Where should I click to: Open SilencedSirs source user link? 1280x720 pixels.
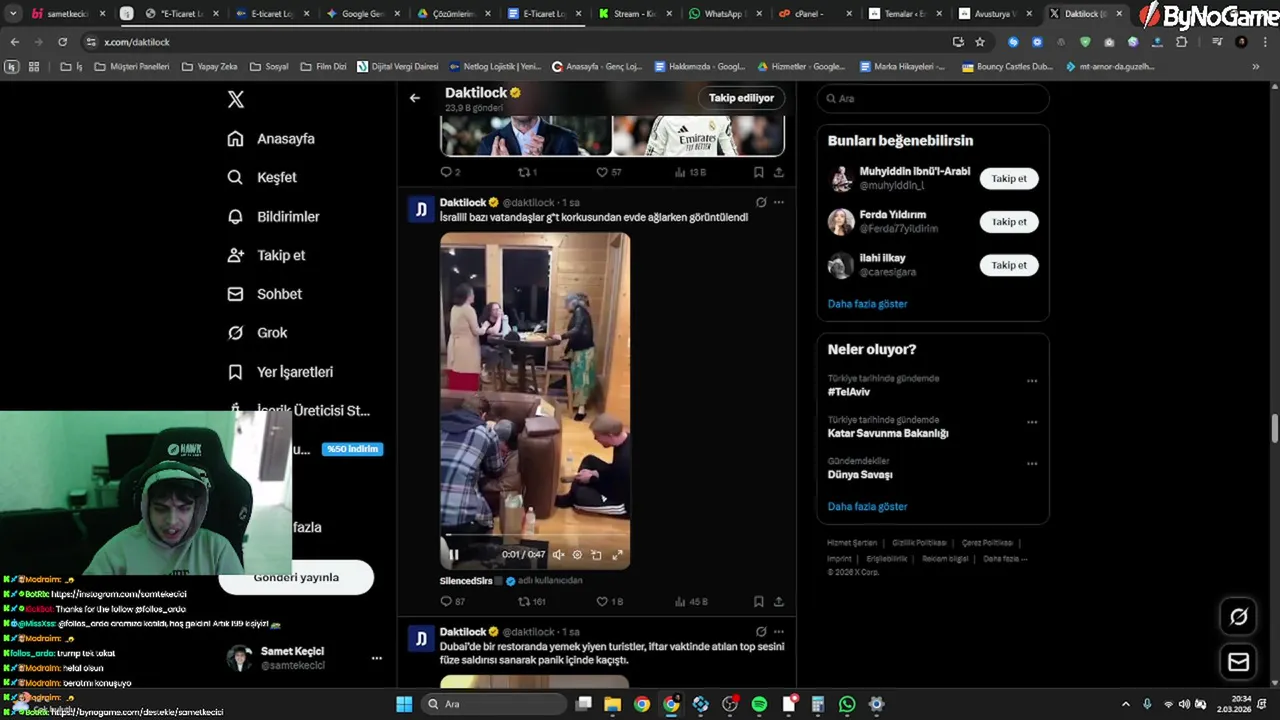466,581
